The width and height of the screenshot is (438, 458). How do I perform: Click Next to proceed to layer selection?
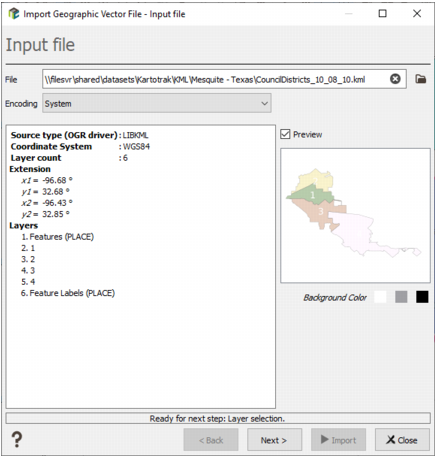click(274, 440)
